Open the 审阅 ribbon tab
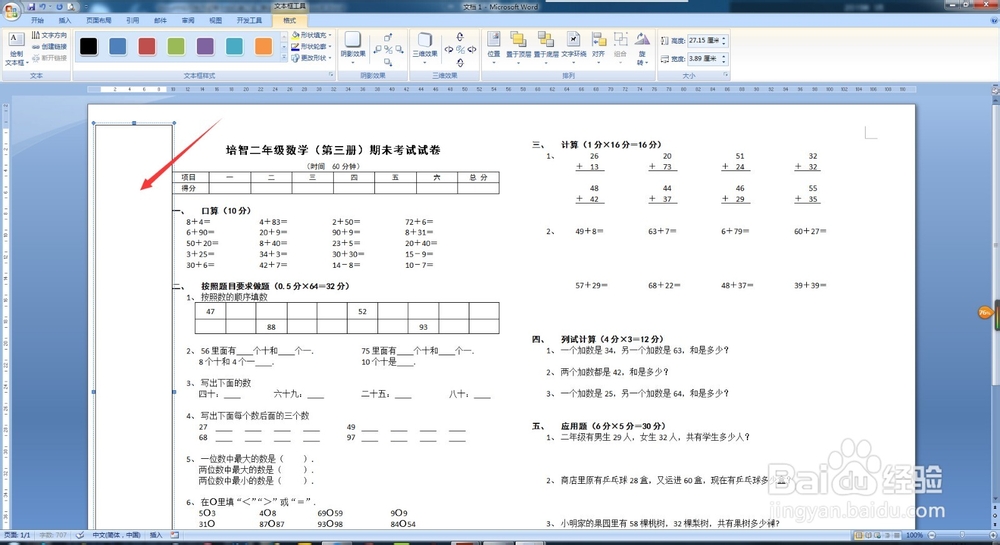Image resolution: width=1000 pixels, height=545 pixels. 188,20
